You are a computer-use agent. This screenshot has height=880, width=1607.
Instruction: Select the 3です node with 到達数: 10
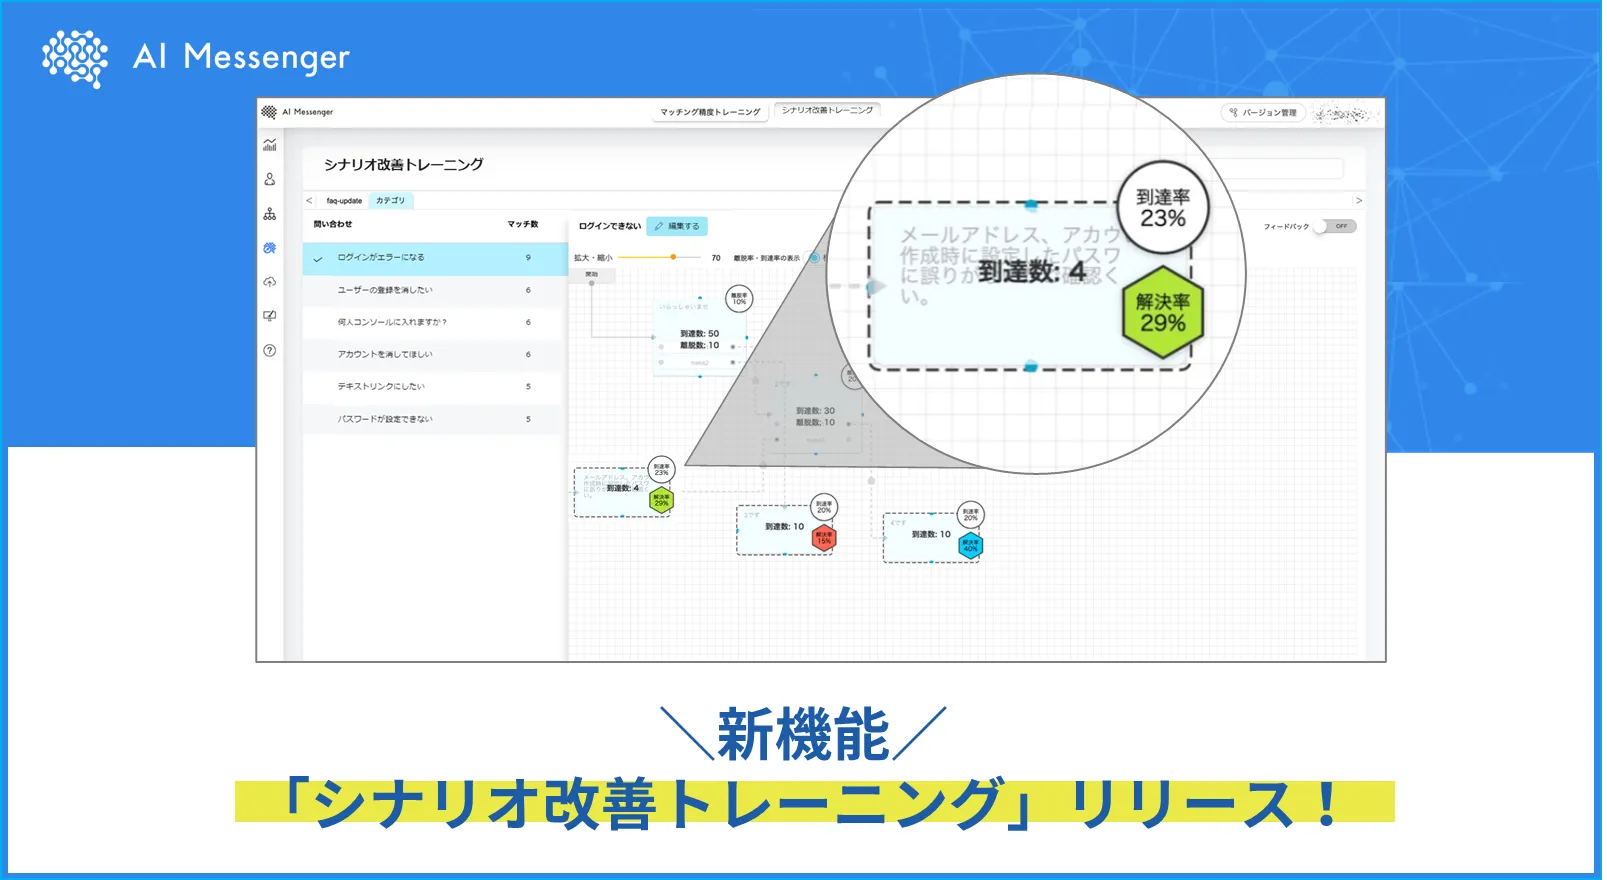785,530
